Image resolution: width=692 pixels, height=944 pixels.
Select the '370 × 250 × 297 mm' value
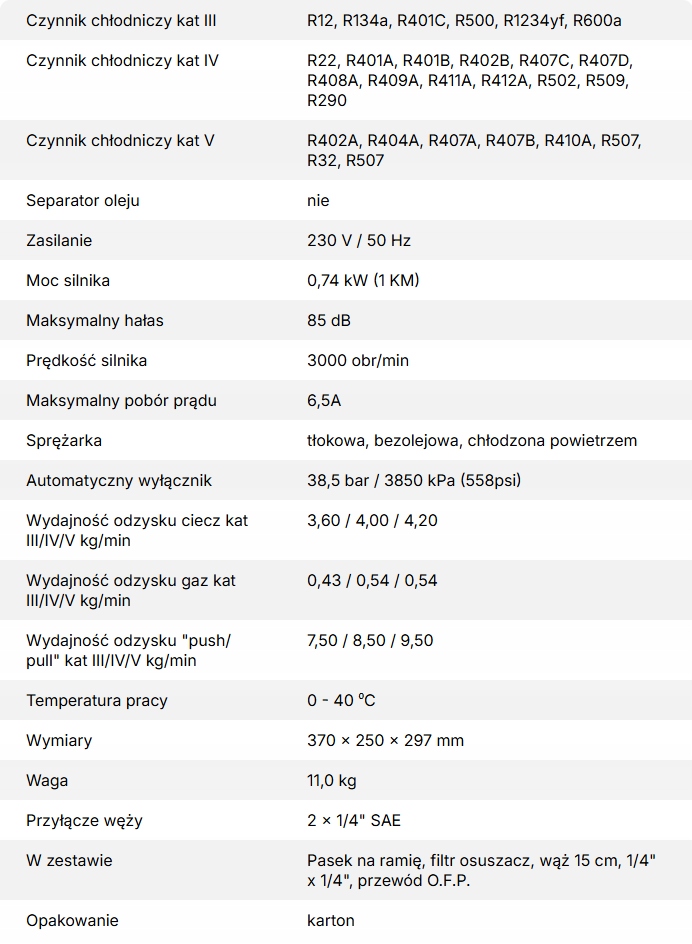click(385, 741)
